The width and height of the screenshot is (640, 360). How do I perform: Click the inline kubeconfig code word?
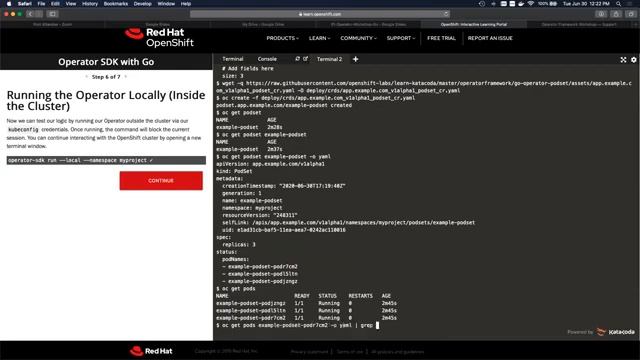tap(23, 129)
